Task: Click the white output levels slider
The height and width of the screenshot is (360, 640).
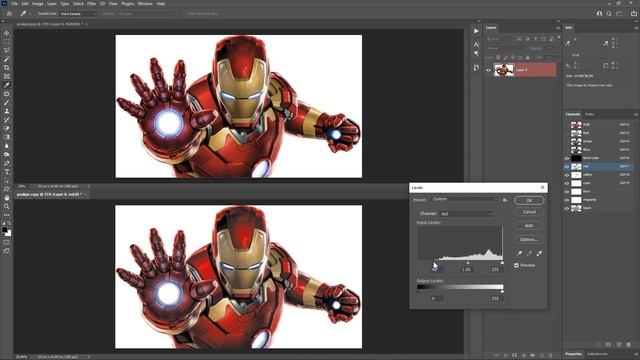Action: pyautogui.click(x=502, y=291)
